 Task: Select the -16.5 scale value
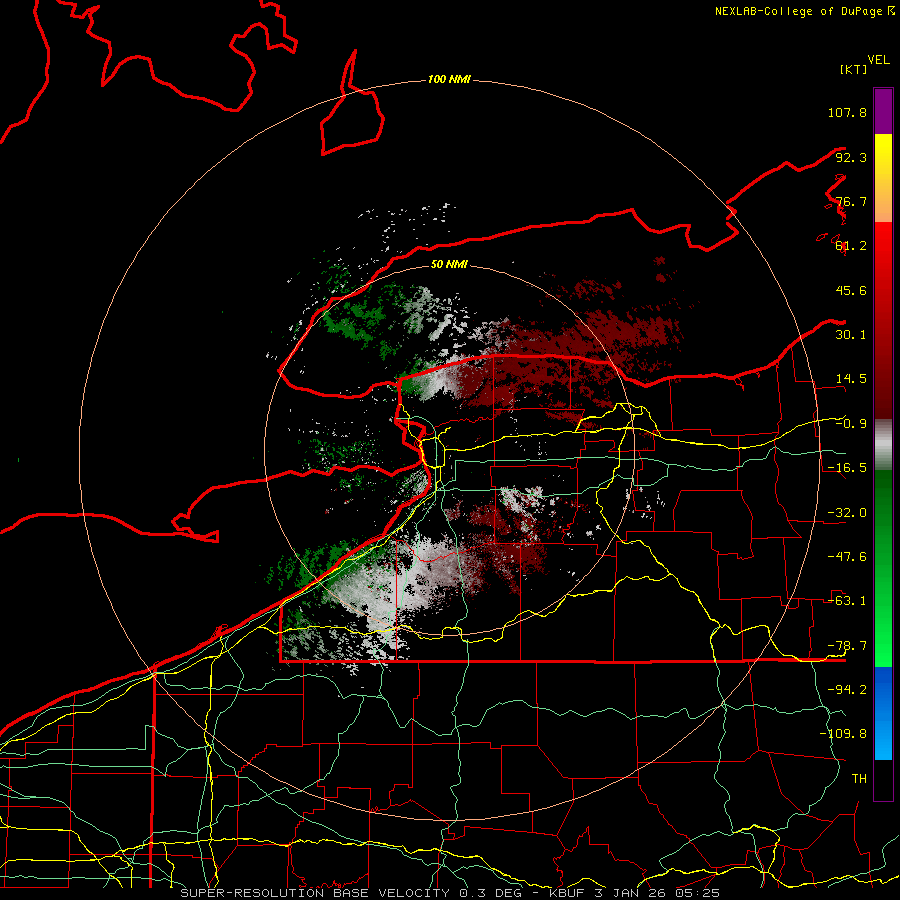847,468
